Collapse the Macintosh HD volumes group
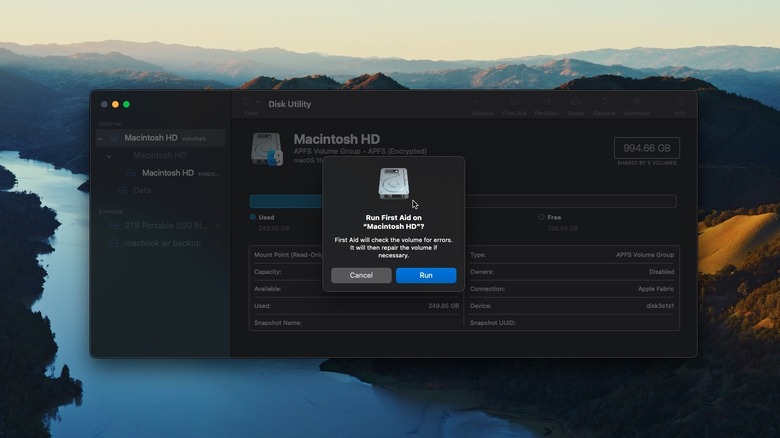 100,138
